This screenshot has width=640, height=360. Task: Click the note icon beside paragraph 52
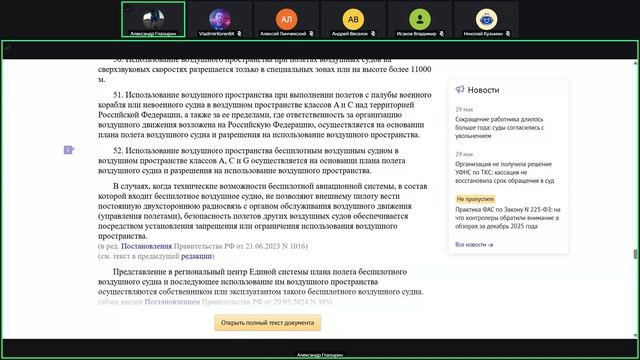coord(69,150)
